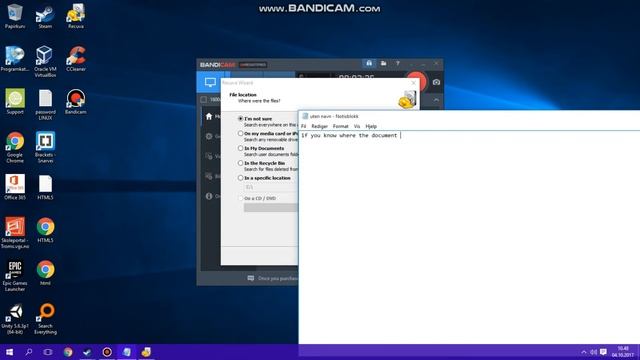Select the Unity 5.6 desktop shortcut
Viewport: 640px width, 360px height.
[x=15, y=319]
